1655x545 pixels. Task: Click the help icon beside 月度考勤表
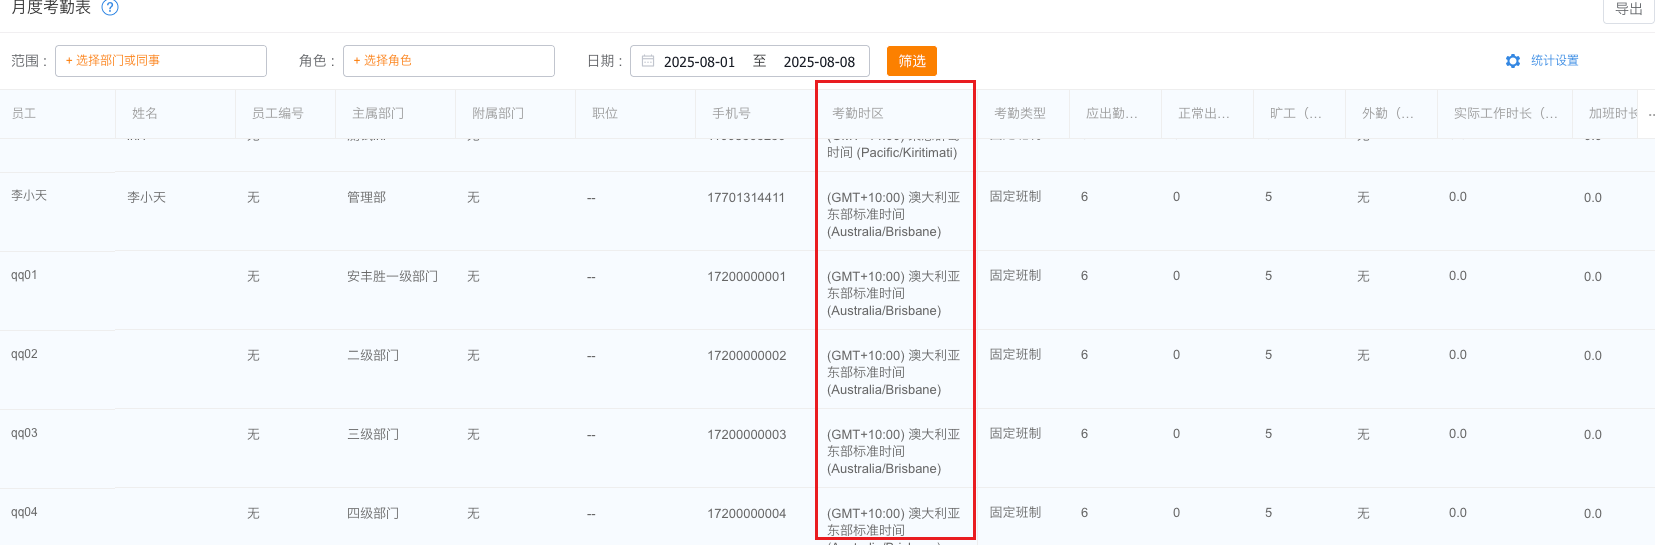point(110,8)
